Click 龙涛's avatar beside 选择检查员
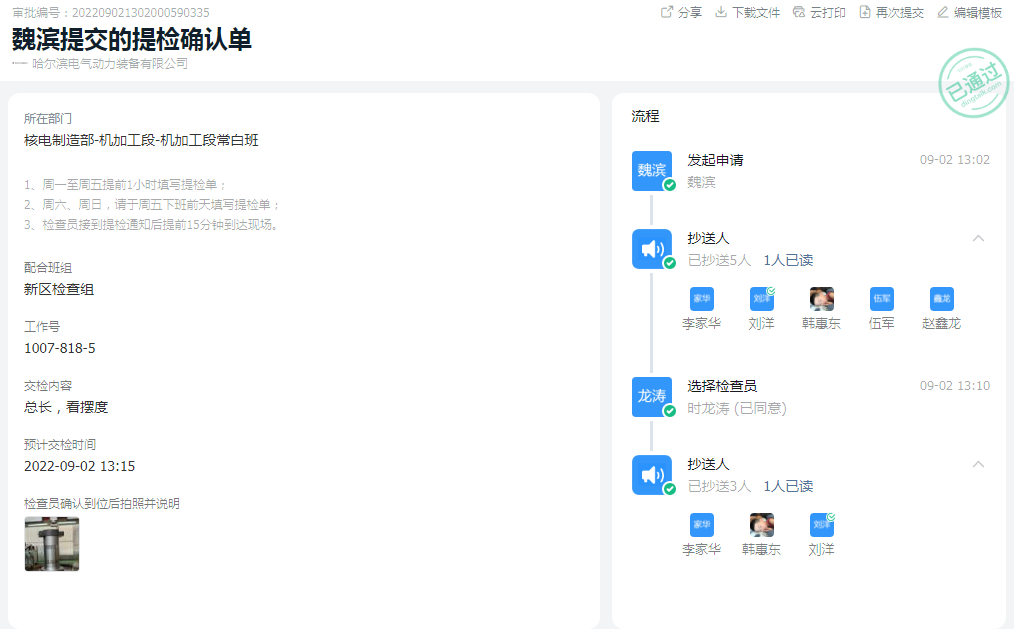This screenshot has height=629, width=1014. click(652, 396)
